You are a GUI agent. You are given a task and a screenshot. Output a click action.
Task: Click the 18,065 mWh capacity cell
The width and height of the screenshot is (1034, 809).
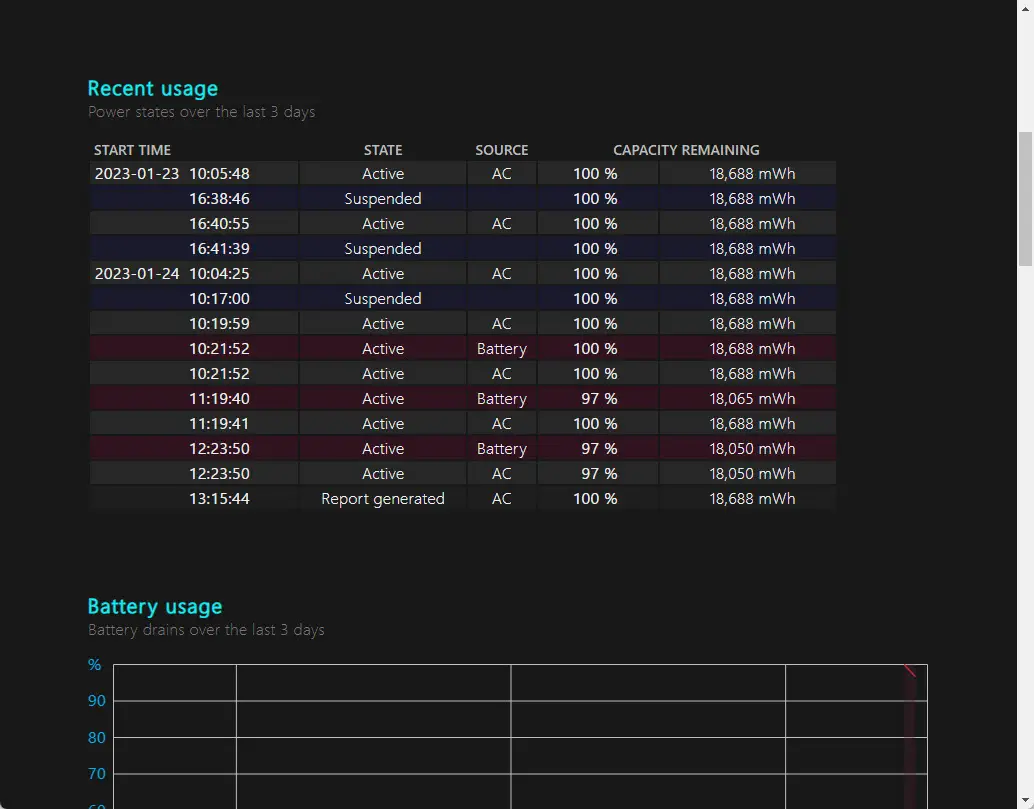(x=752, y=399)
